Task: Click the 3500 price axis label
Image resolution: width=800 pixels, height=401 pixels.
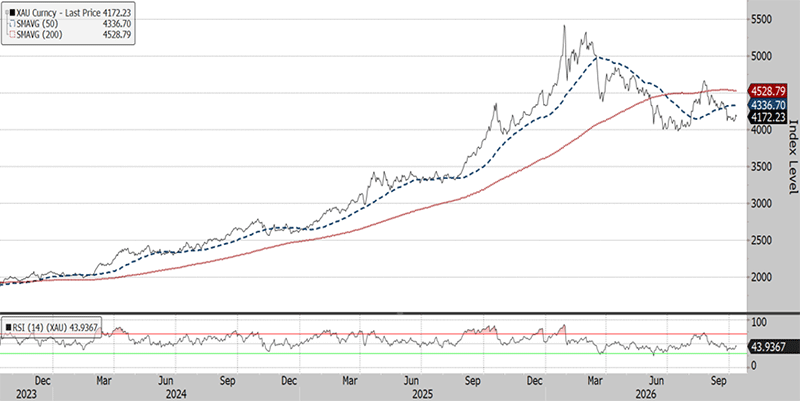Action: [762, 167]
